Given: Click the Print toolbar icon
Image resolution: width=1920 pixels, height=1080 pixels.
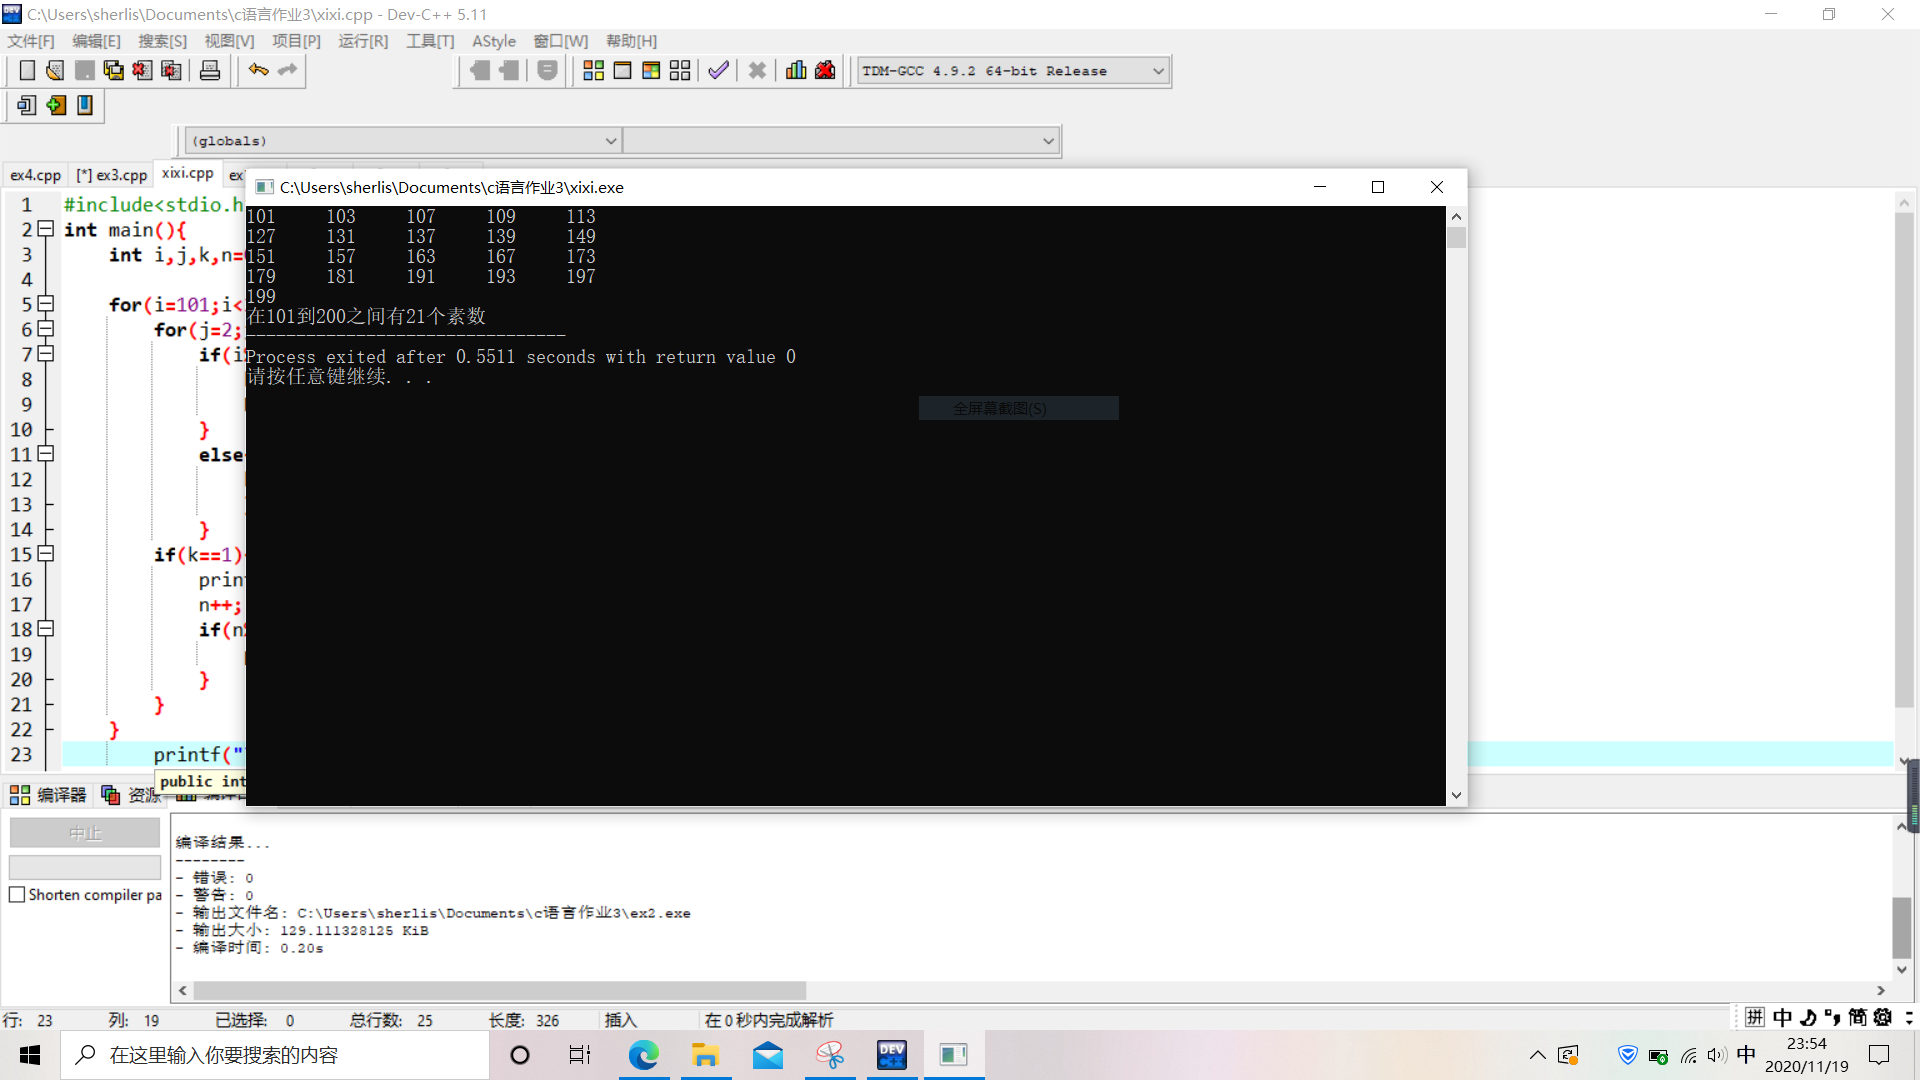Looking at the screenshot, I should pyautogui.click(x=210, y=71).
